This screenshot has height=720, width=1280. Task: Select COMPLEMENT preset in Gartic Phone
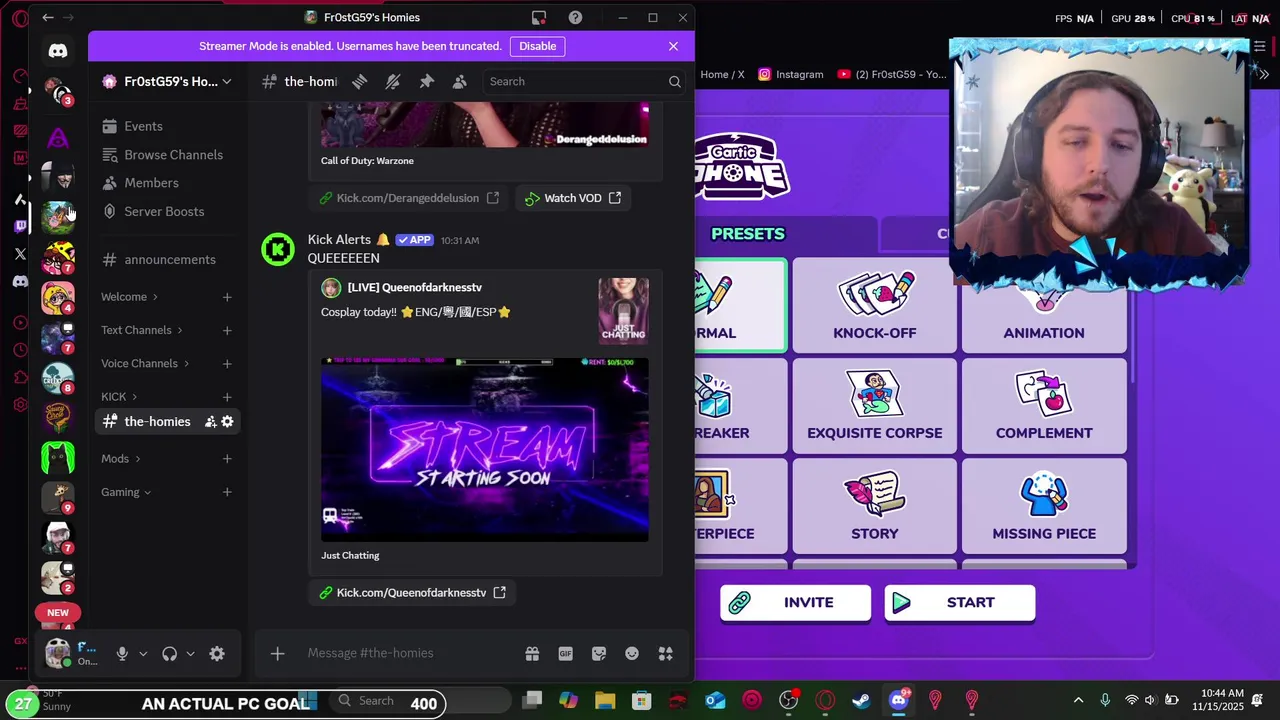click(1044, 406)
